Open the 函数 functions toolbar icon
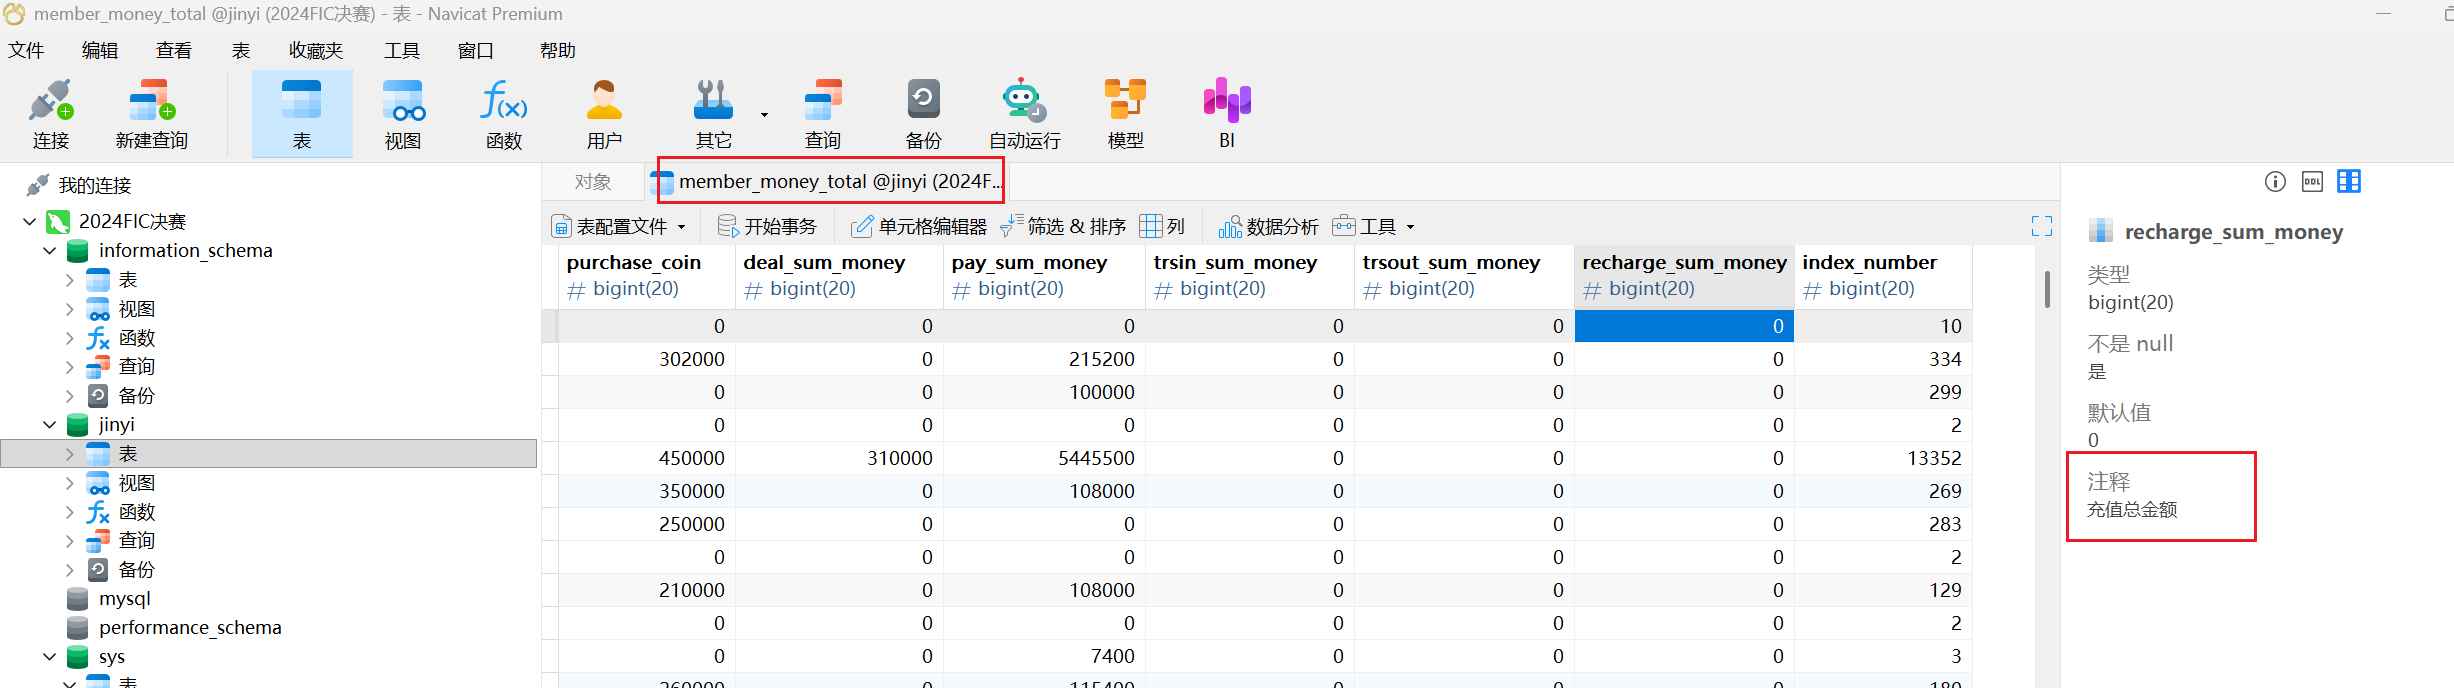Image resolution: width=2454 pixels, height=688 pixels. click(504, 112)
